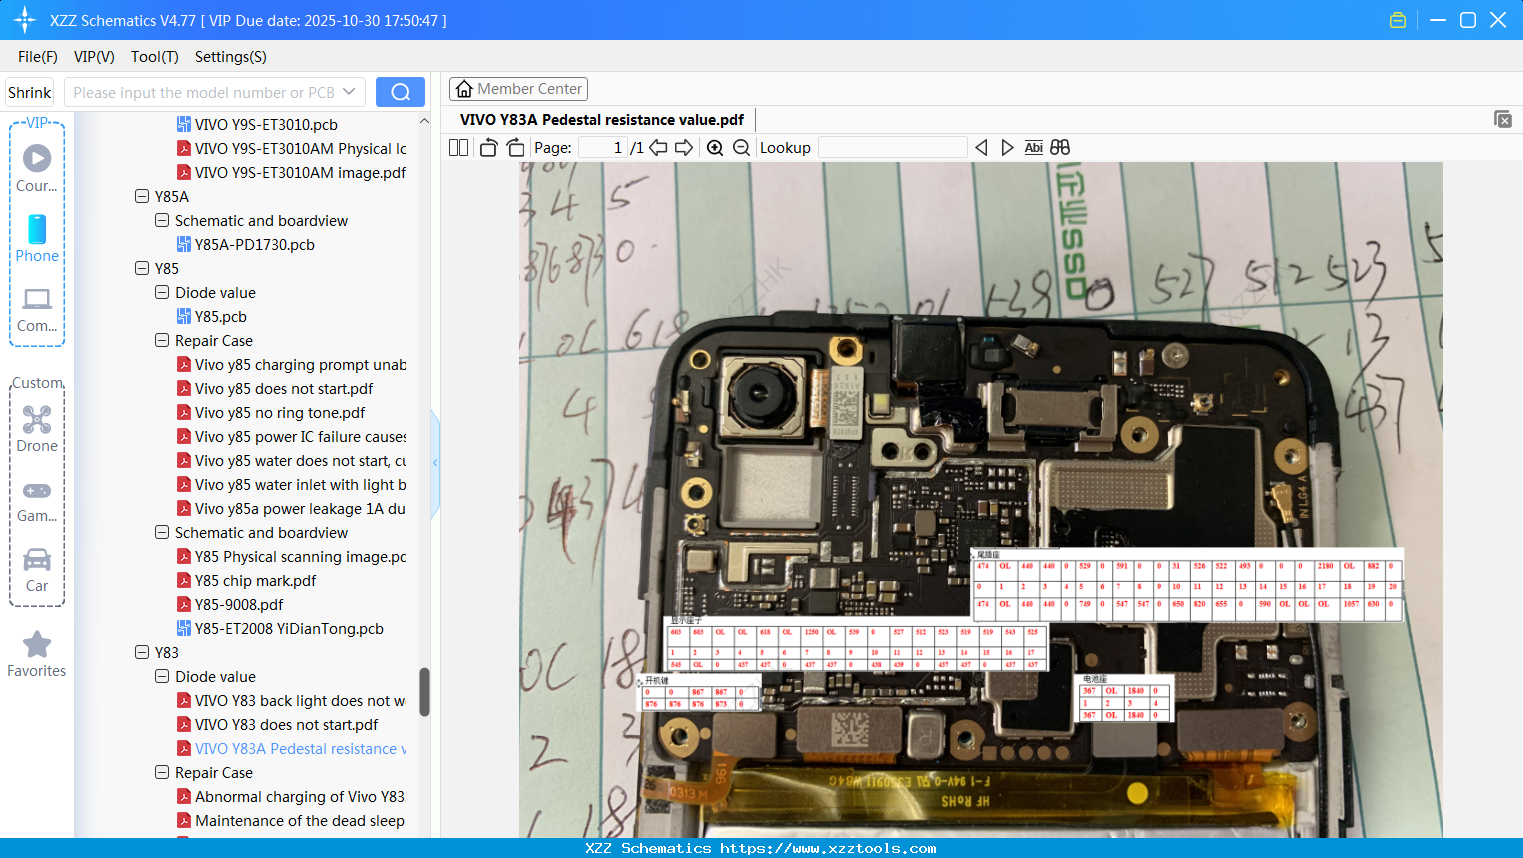Collapse Schematic and boardview under Y85A
This screenshot has width=1523, height=858.
click(x=162, y=221)
